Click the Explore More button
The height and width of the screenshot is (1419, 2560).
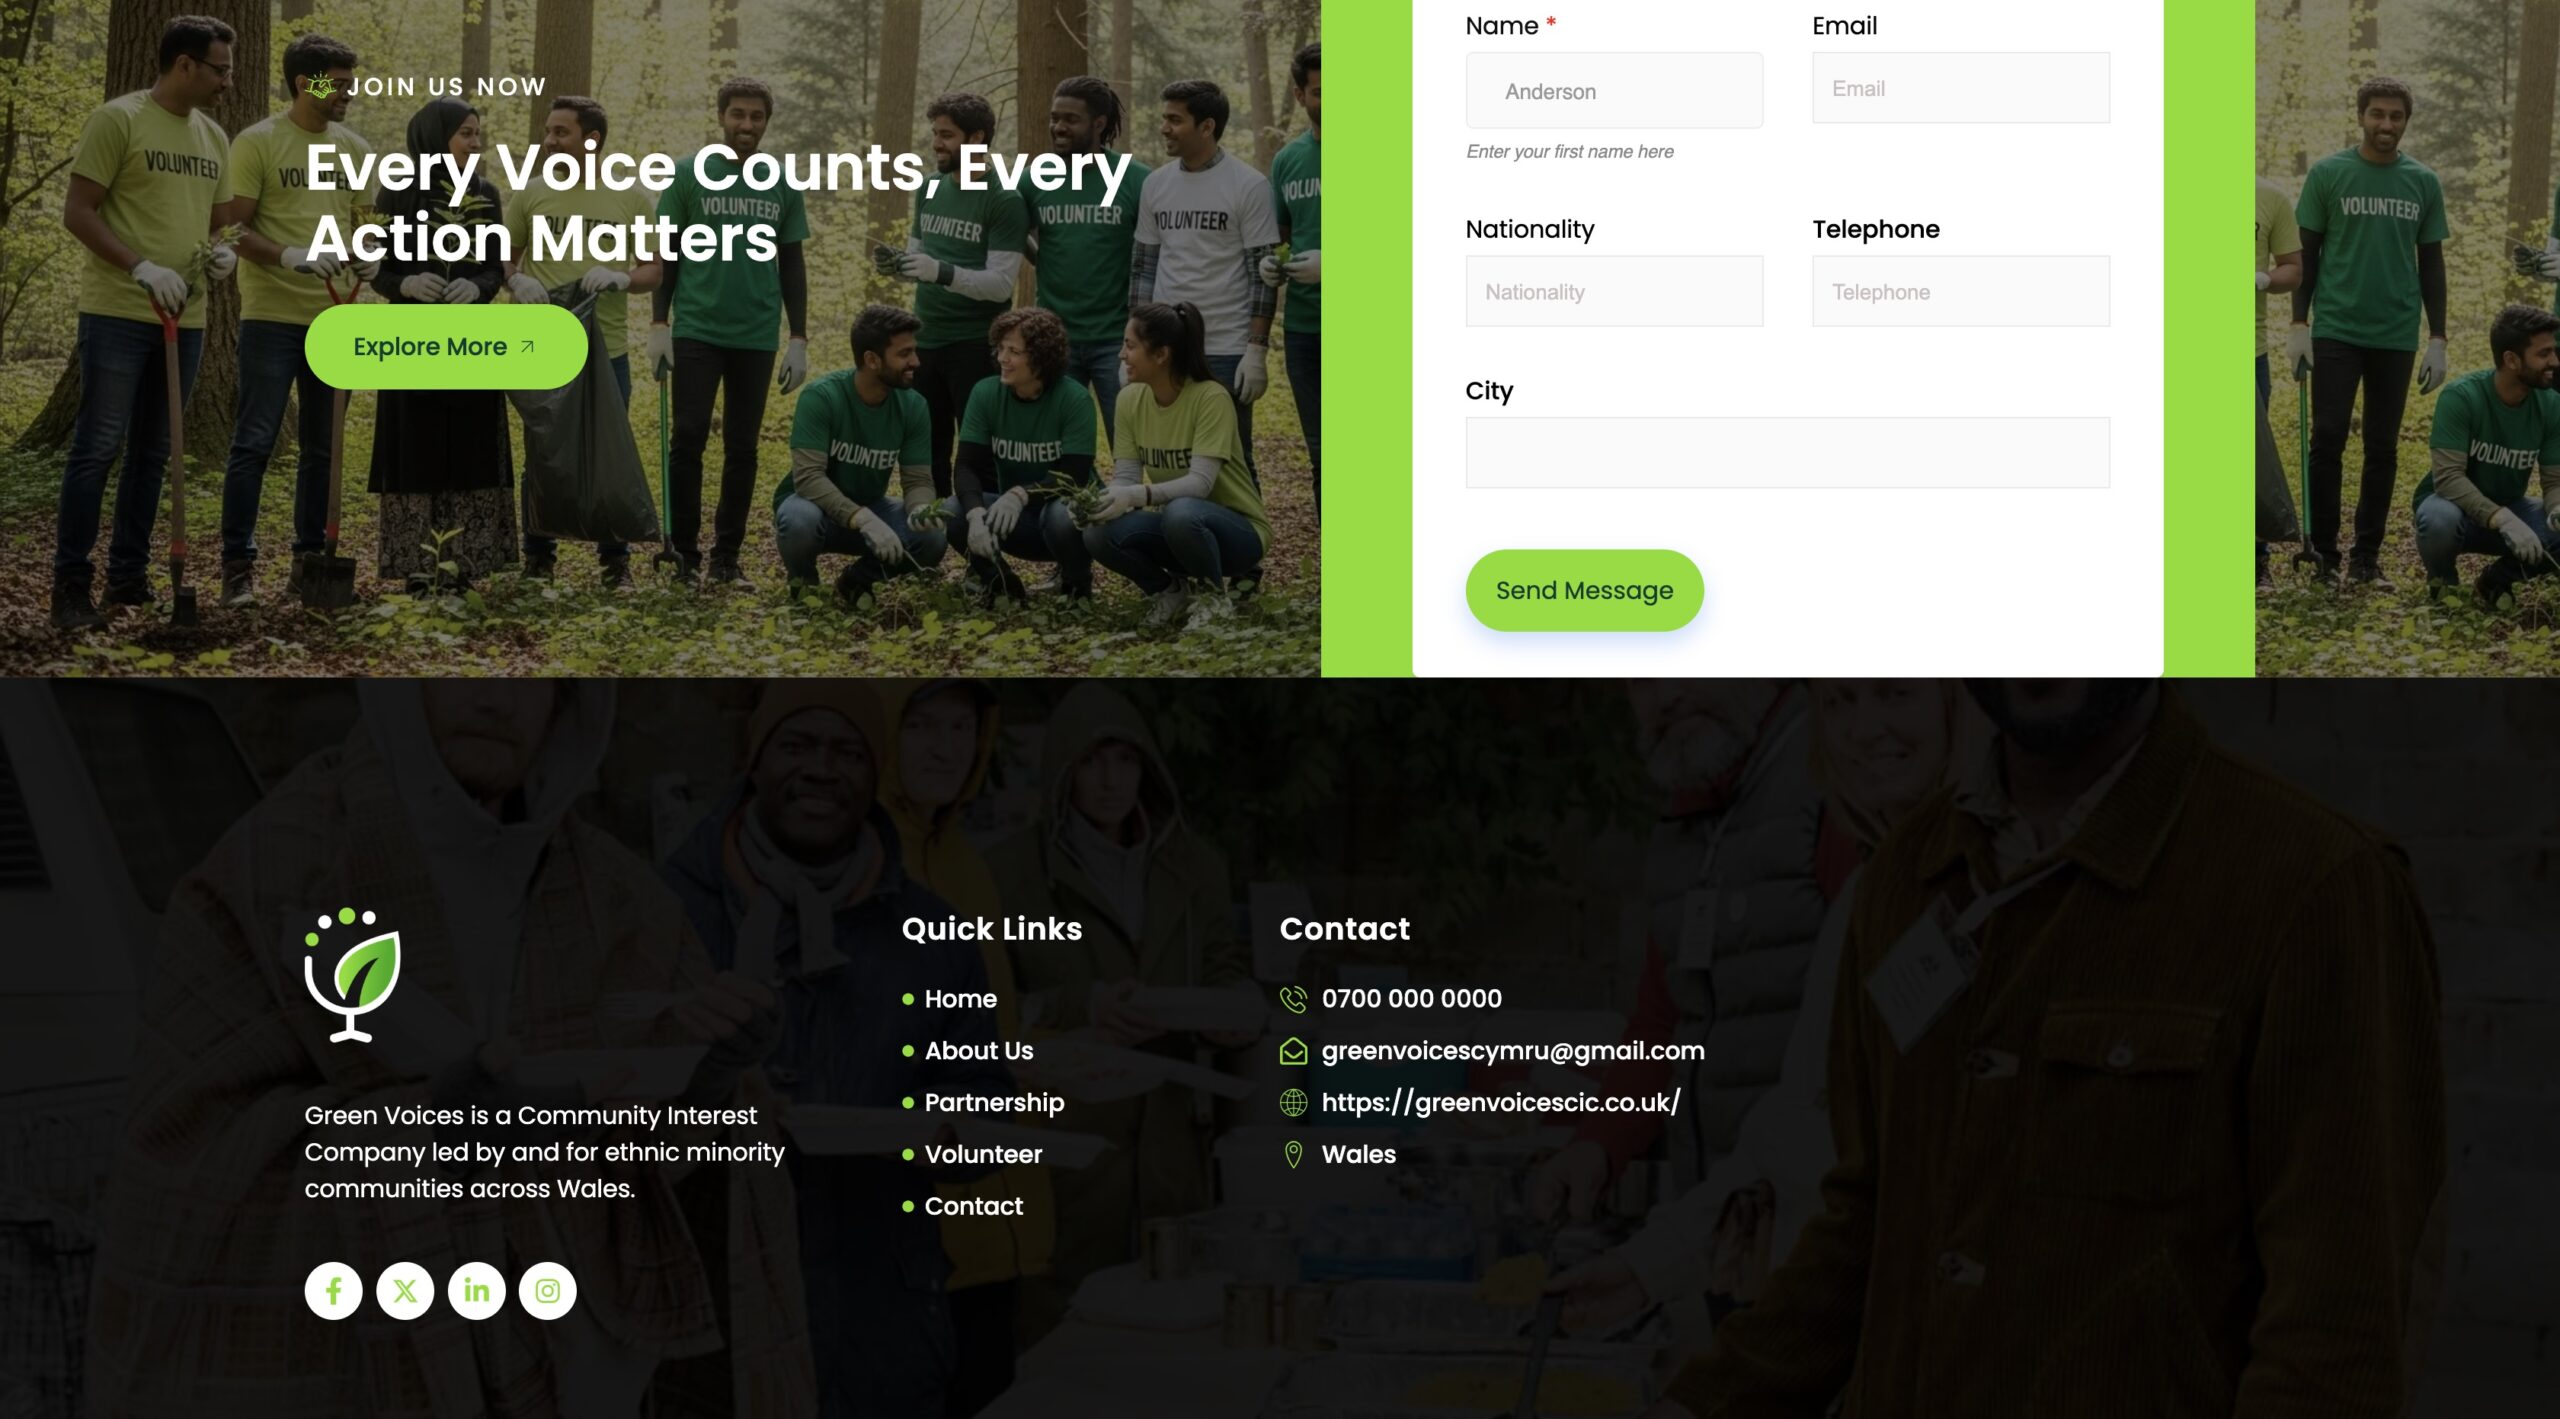(x=446, y=347)
